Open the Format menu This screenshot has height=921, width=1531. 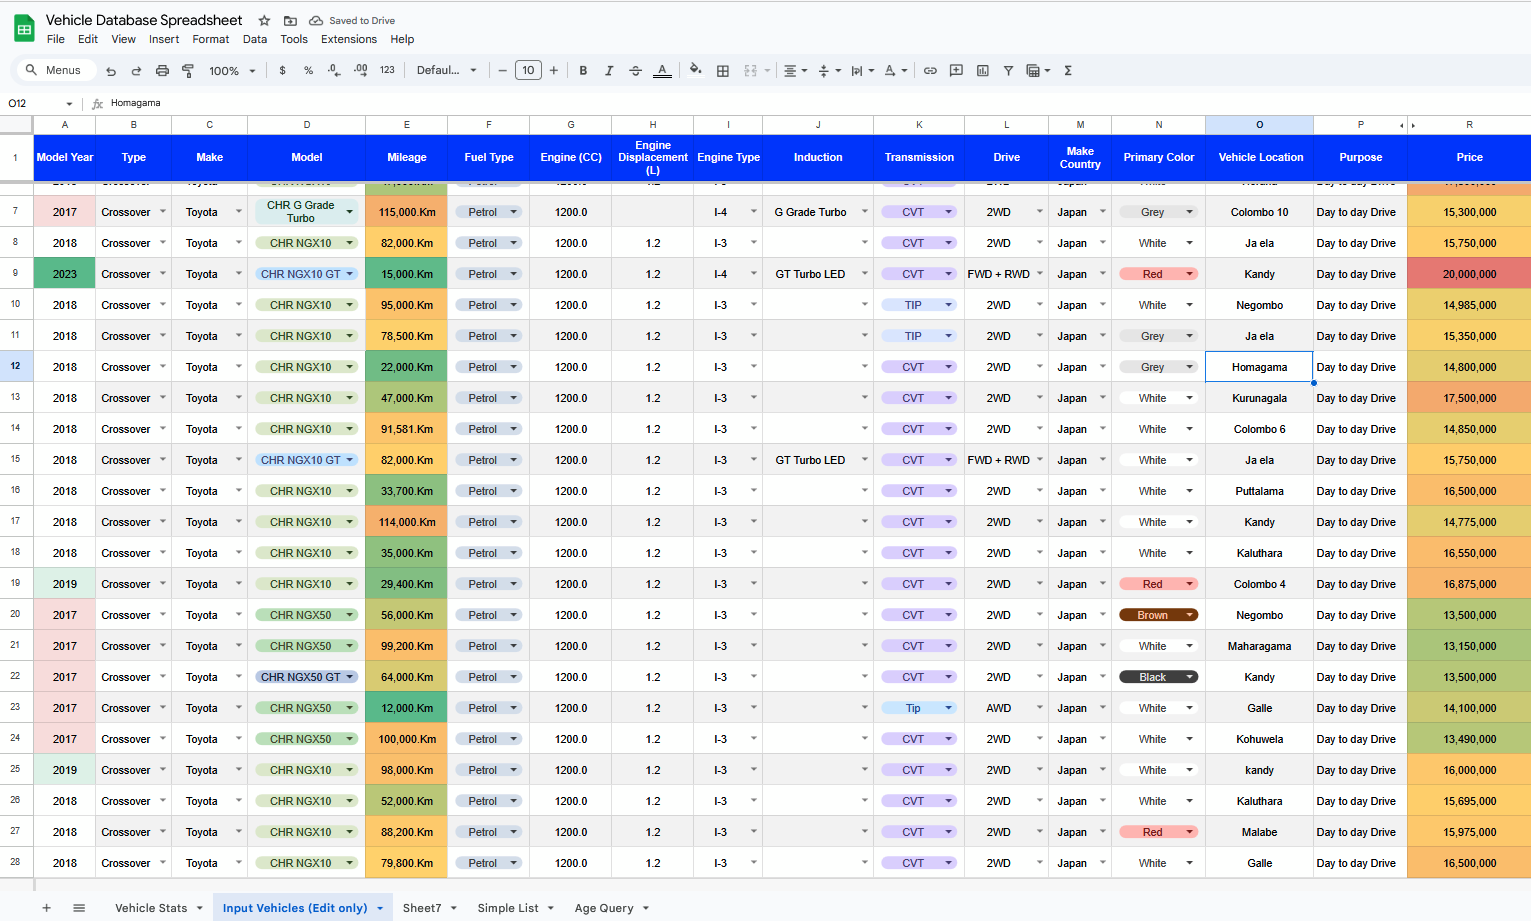(211, 40)
